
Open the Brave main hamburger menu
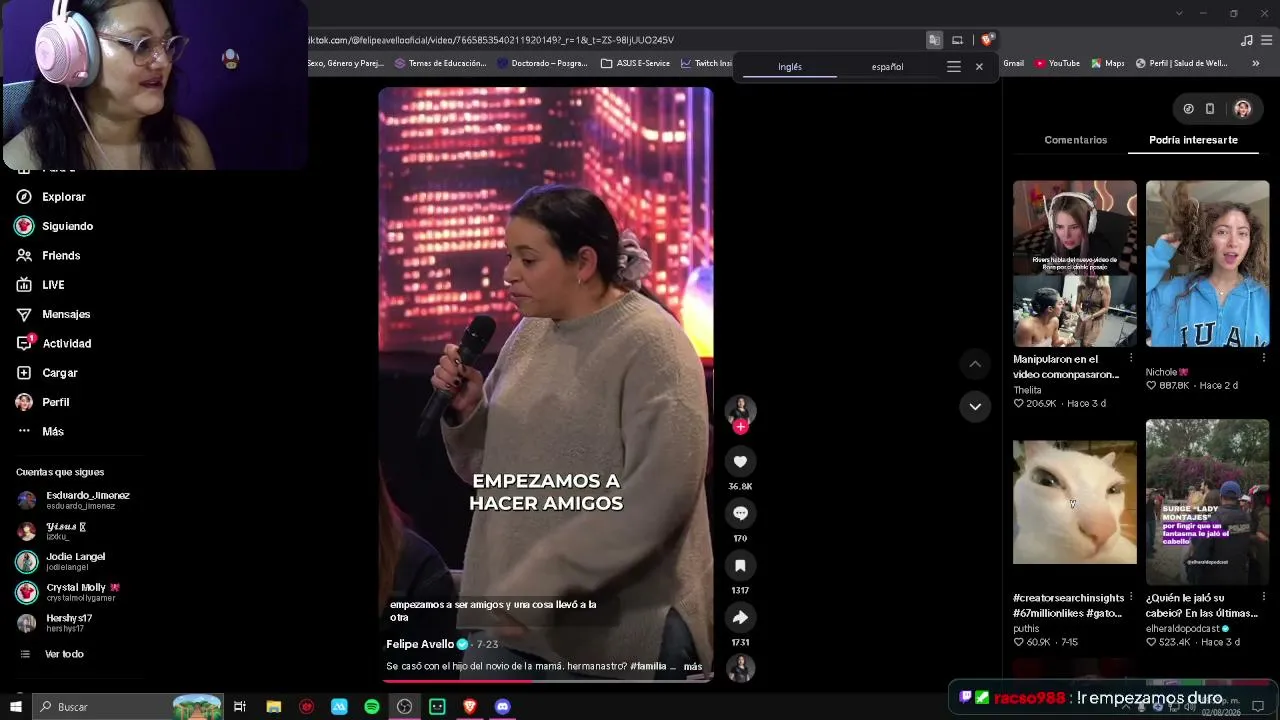coord(1267,40)
